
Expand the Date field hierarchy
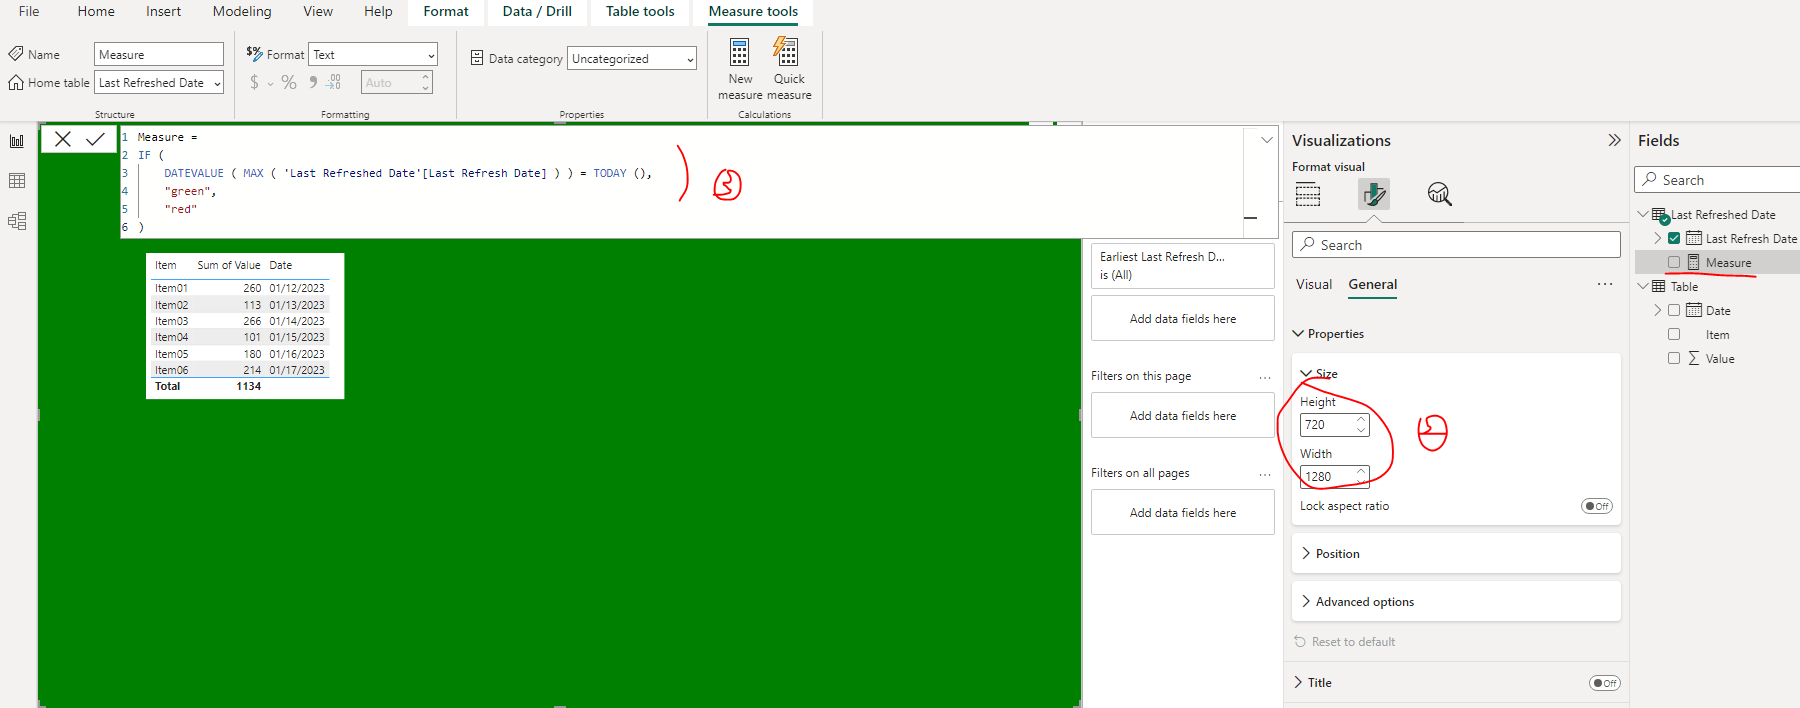click(1657, 310)
